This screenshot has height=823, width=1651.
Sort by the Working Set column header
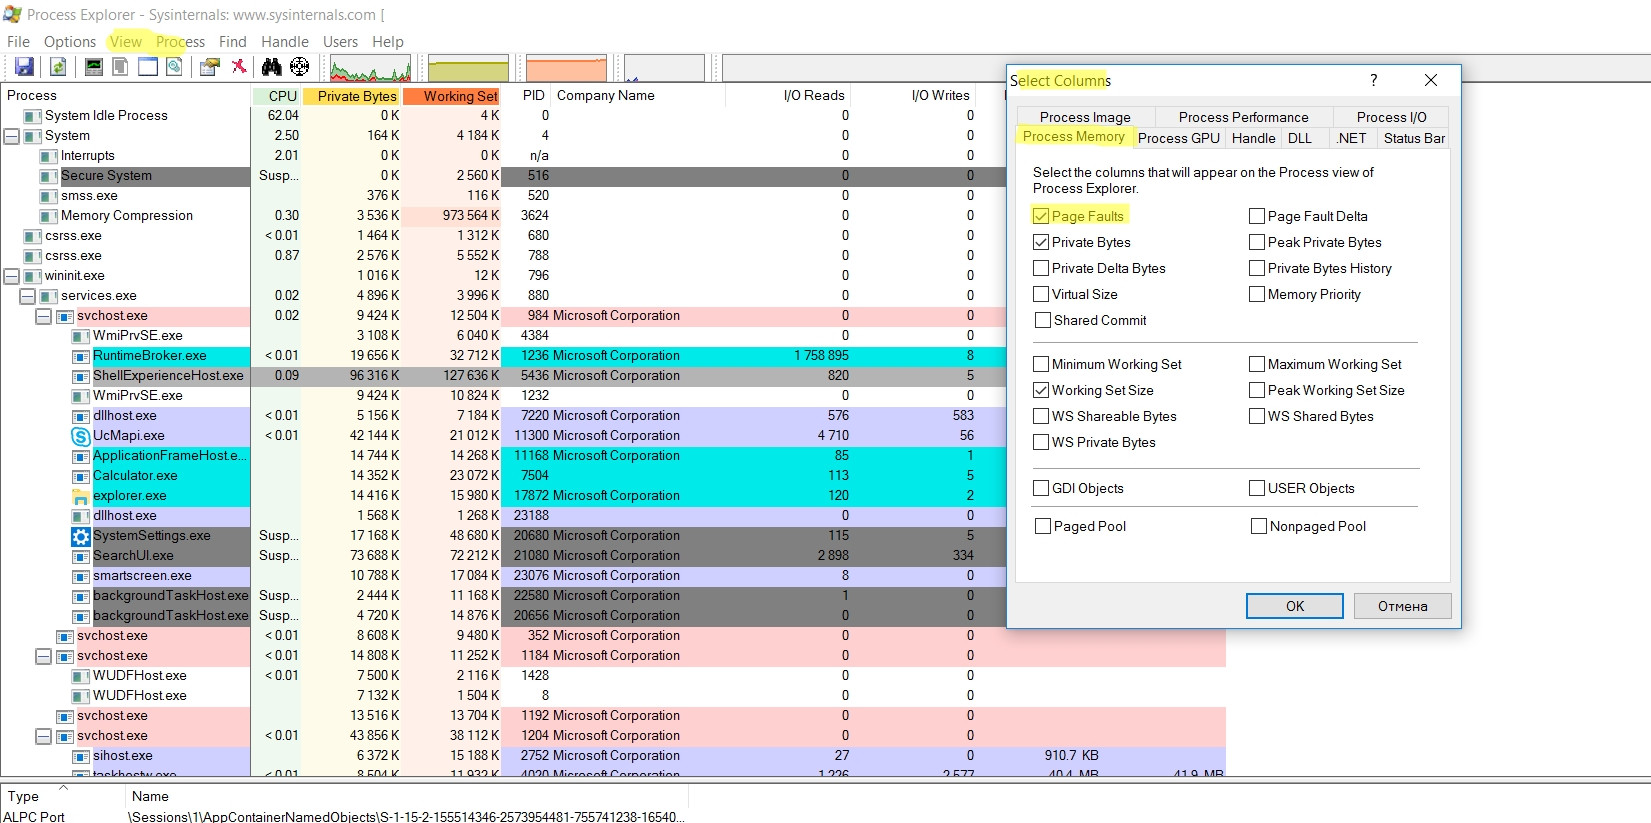click(452, 96)
